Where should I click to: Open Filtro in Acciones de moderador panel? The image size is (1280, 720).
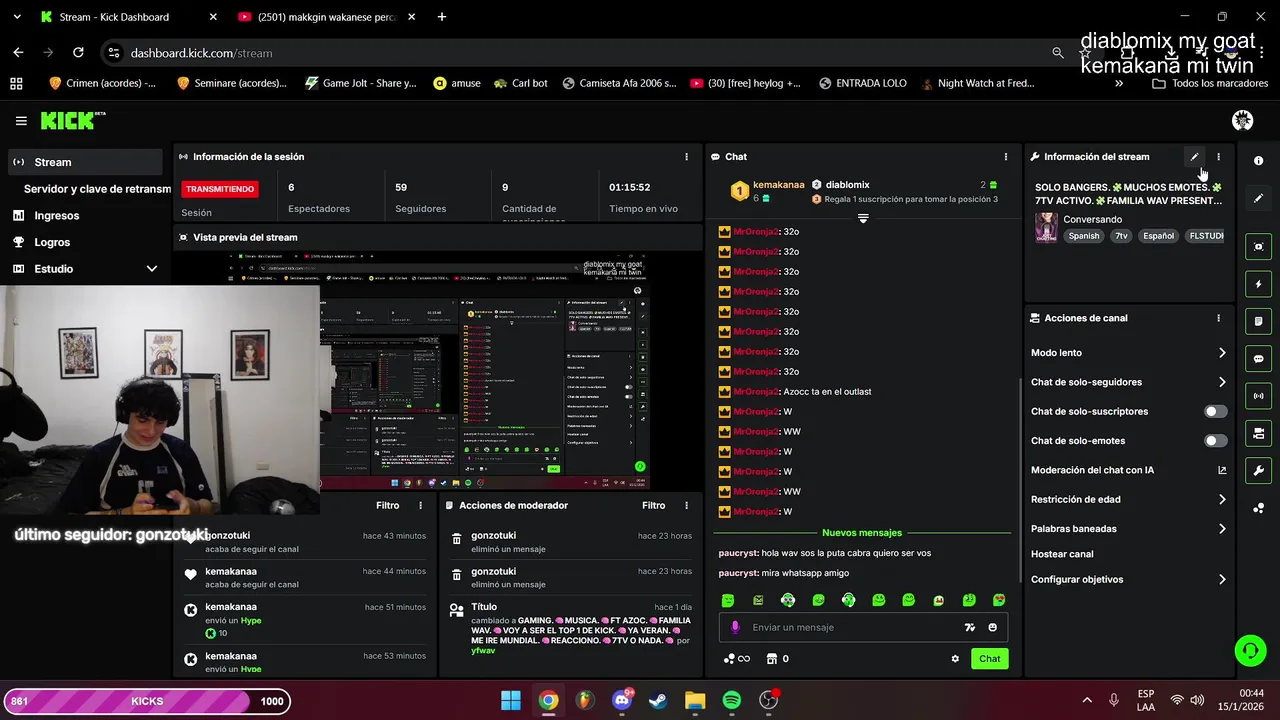pyautogui.click(x=653, y=506)
